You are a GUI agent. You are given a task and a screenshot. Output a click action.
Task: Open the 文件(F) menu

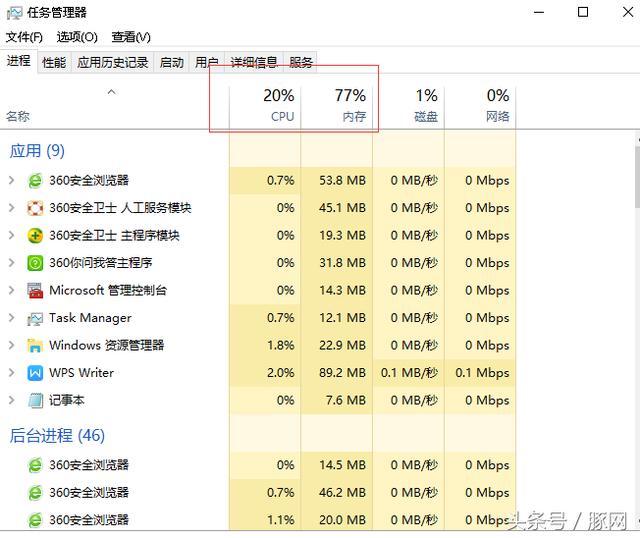coord(24,37)
